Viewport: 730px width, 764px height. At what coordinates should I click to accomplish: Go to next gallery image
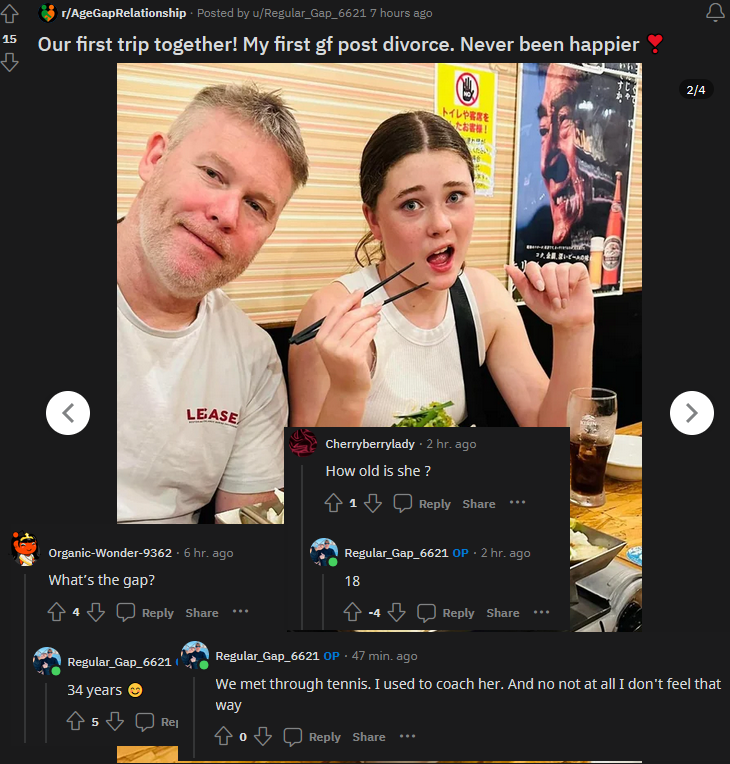click(692, 413)
